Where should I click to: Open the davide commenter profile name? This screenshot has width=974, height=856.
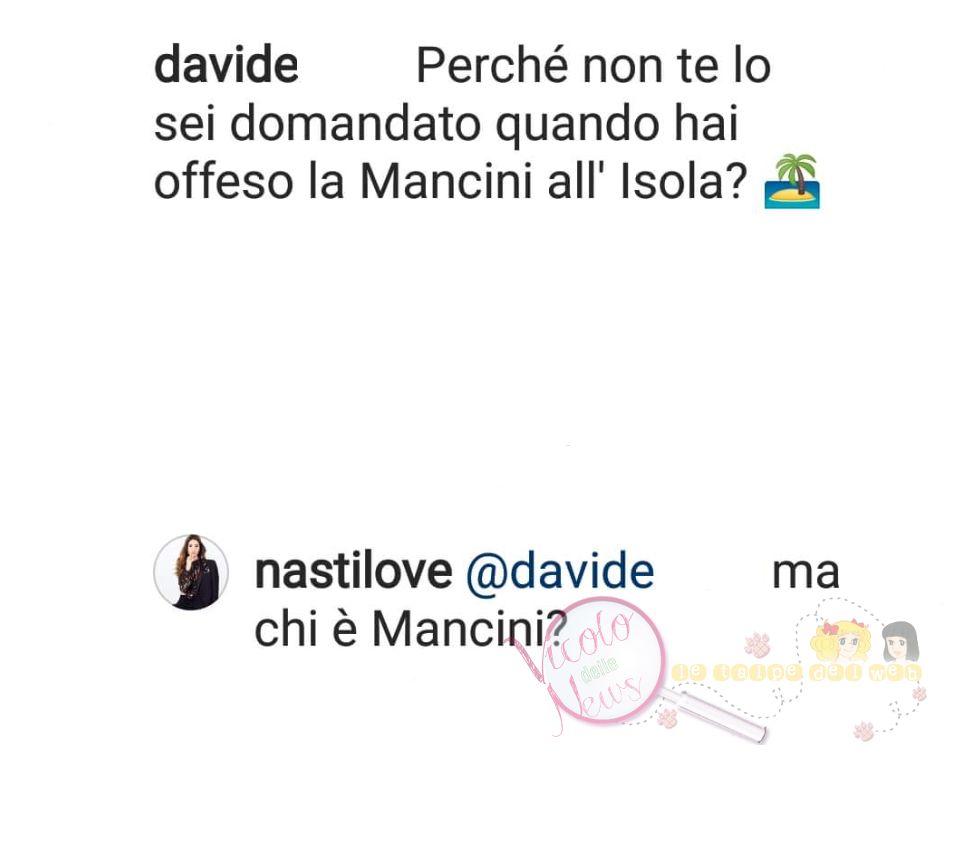click(226, 66)
